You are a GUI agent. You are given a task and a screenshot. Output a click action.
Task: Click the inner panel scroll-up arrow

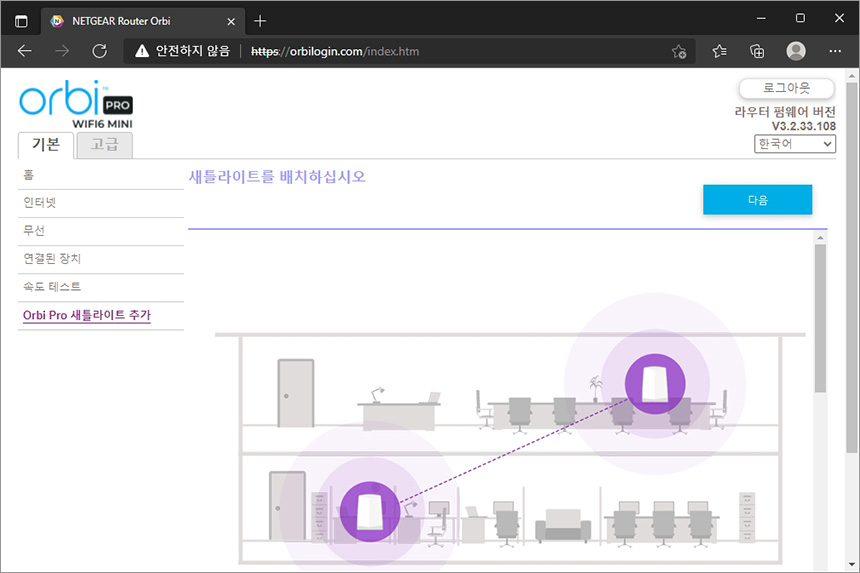[x=820, y=238]
